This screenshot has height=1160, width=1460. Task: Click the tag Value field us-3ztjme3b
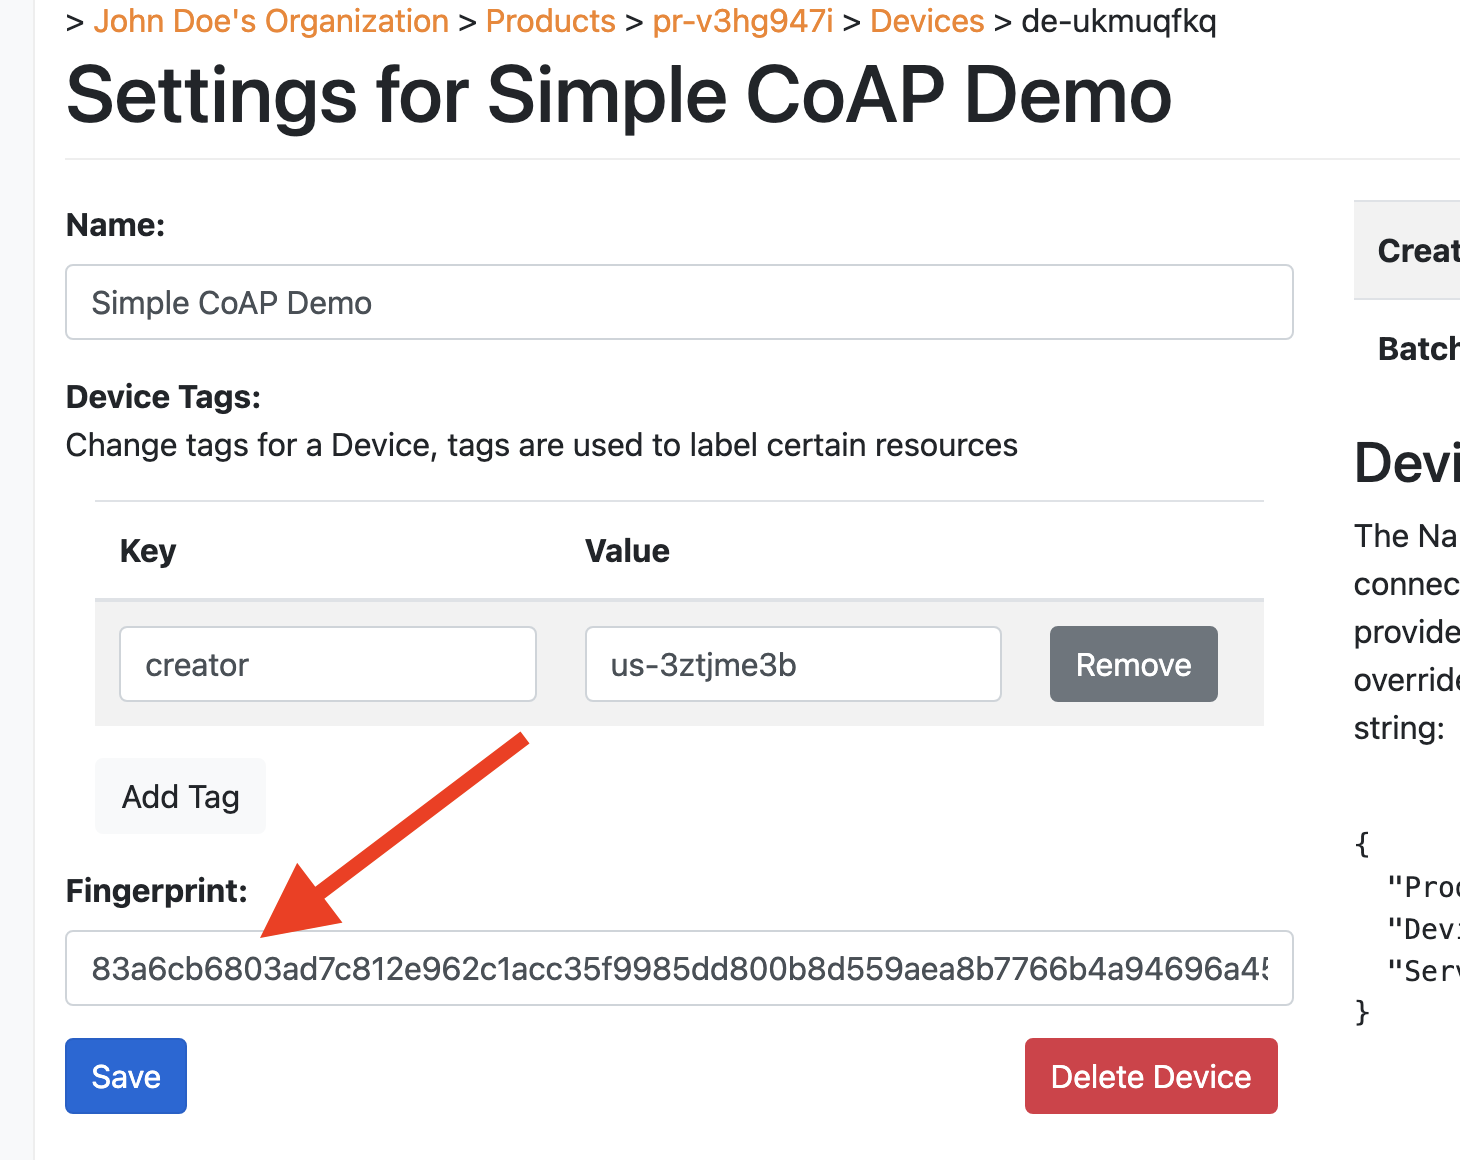[793, 664]
